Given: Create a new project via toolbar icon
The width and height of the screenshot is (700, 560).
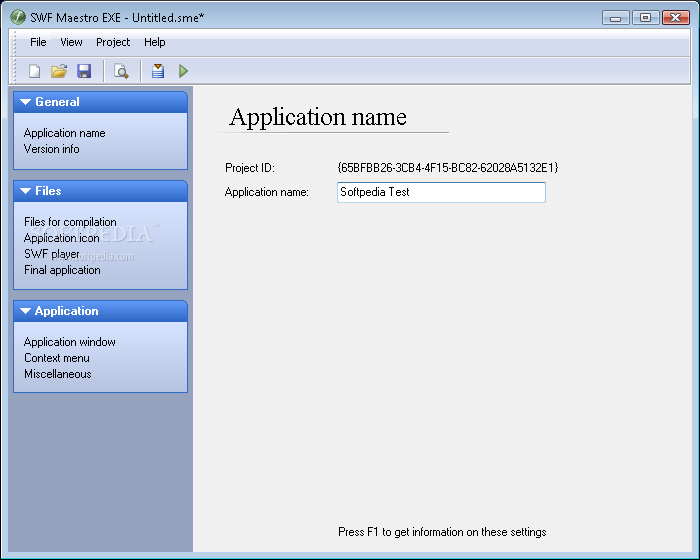Looking at the screenshot, I should tap(34, 71).
